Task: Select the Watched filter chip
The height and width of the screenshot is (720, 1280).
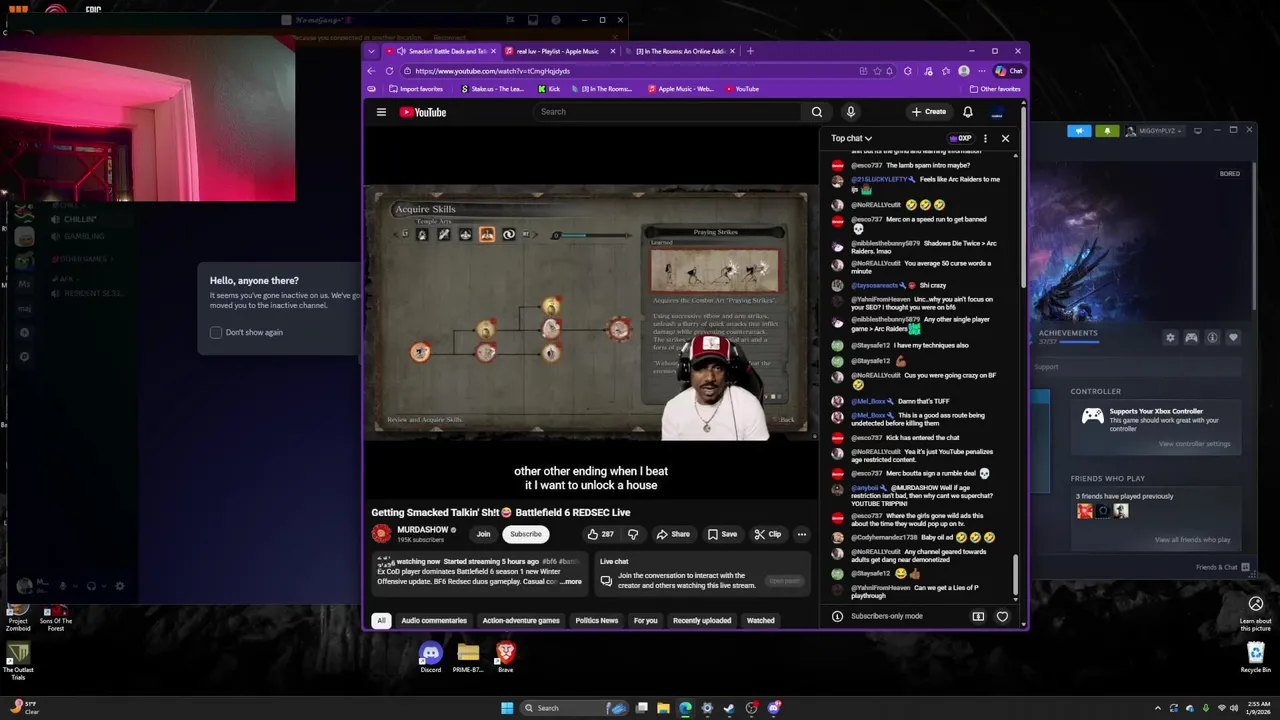Action: pyautogui.click(x=760, y=620)
